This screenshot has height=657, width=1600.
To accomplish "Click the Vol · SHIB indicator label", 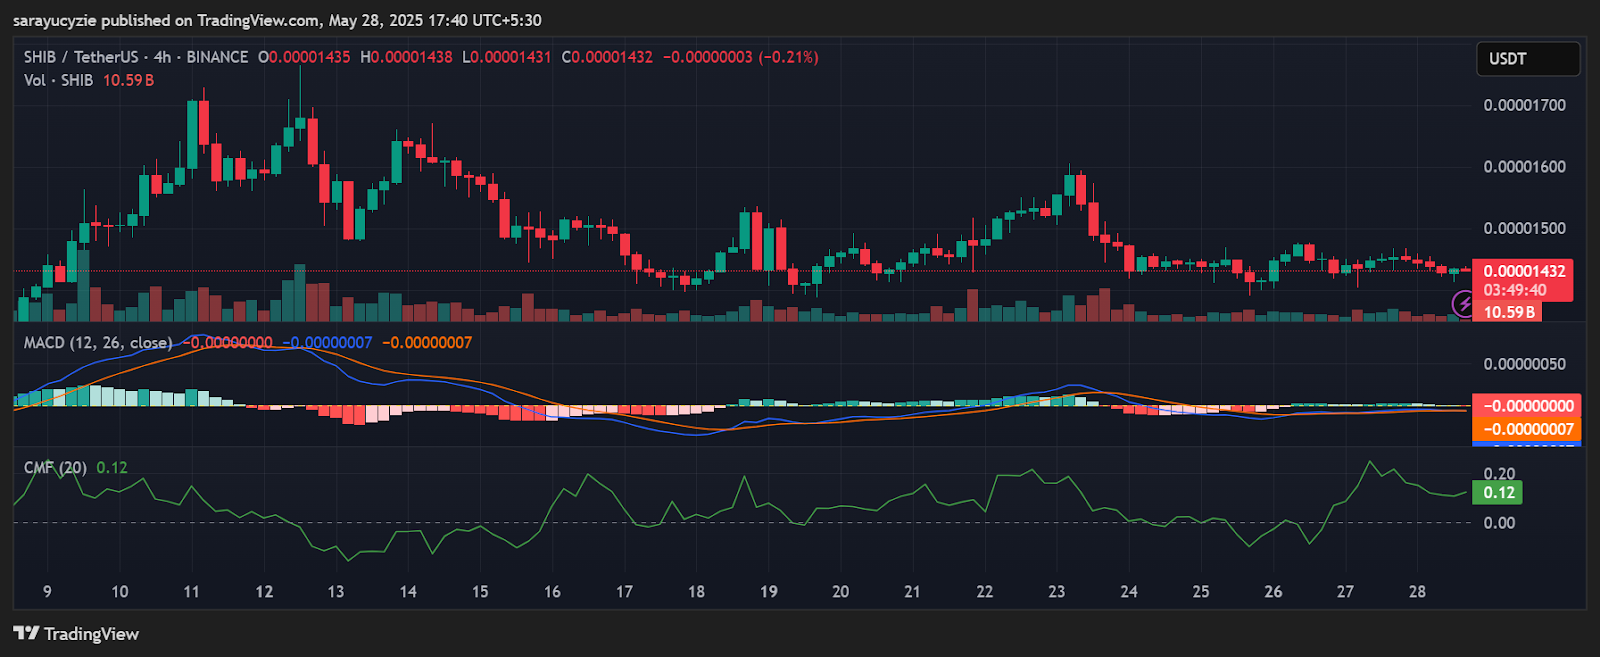I will pos(58,80).
